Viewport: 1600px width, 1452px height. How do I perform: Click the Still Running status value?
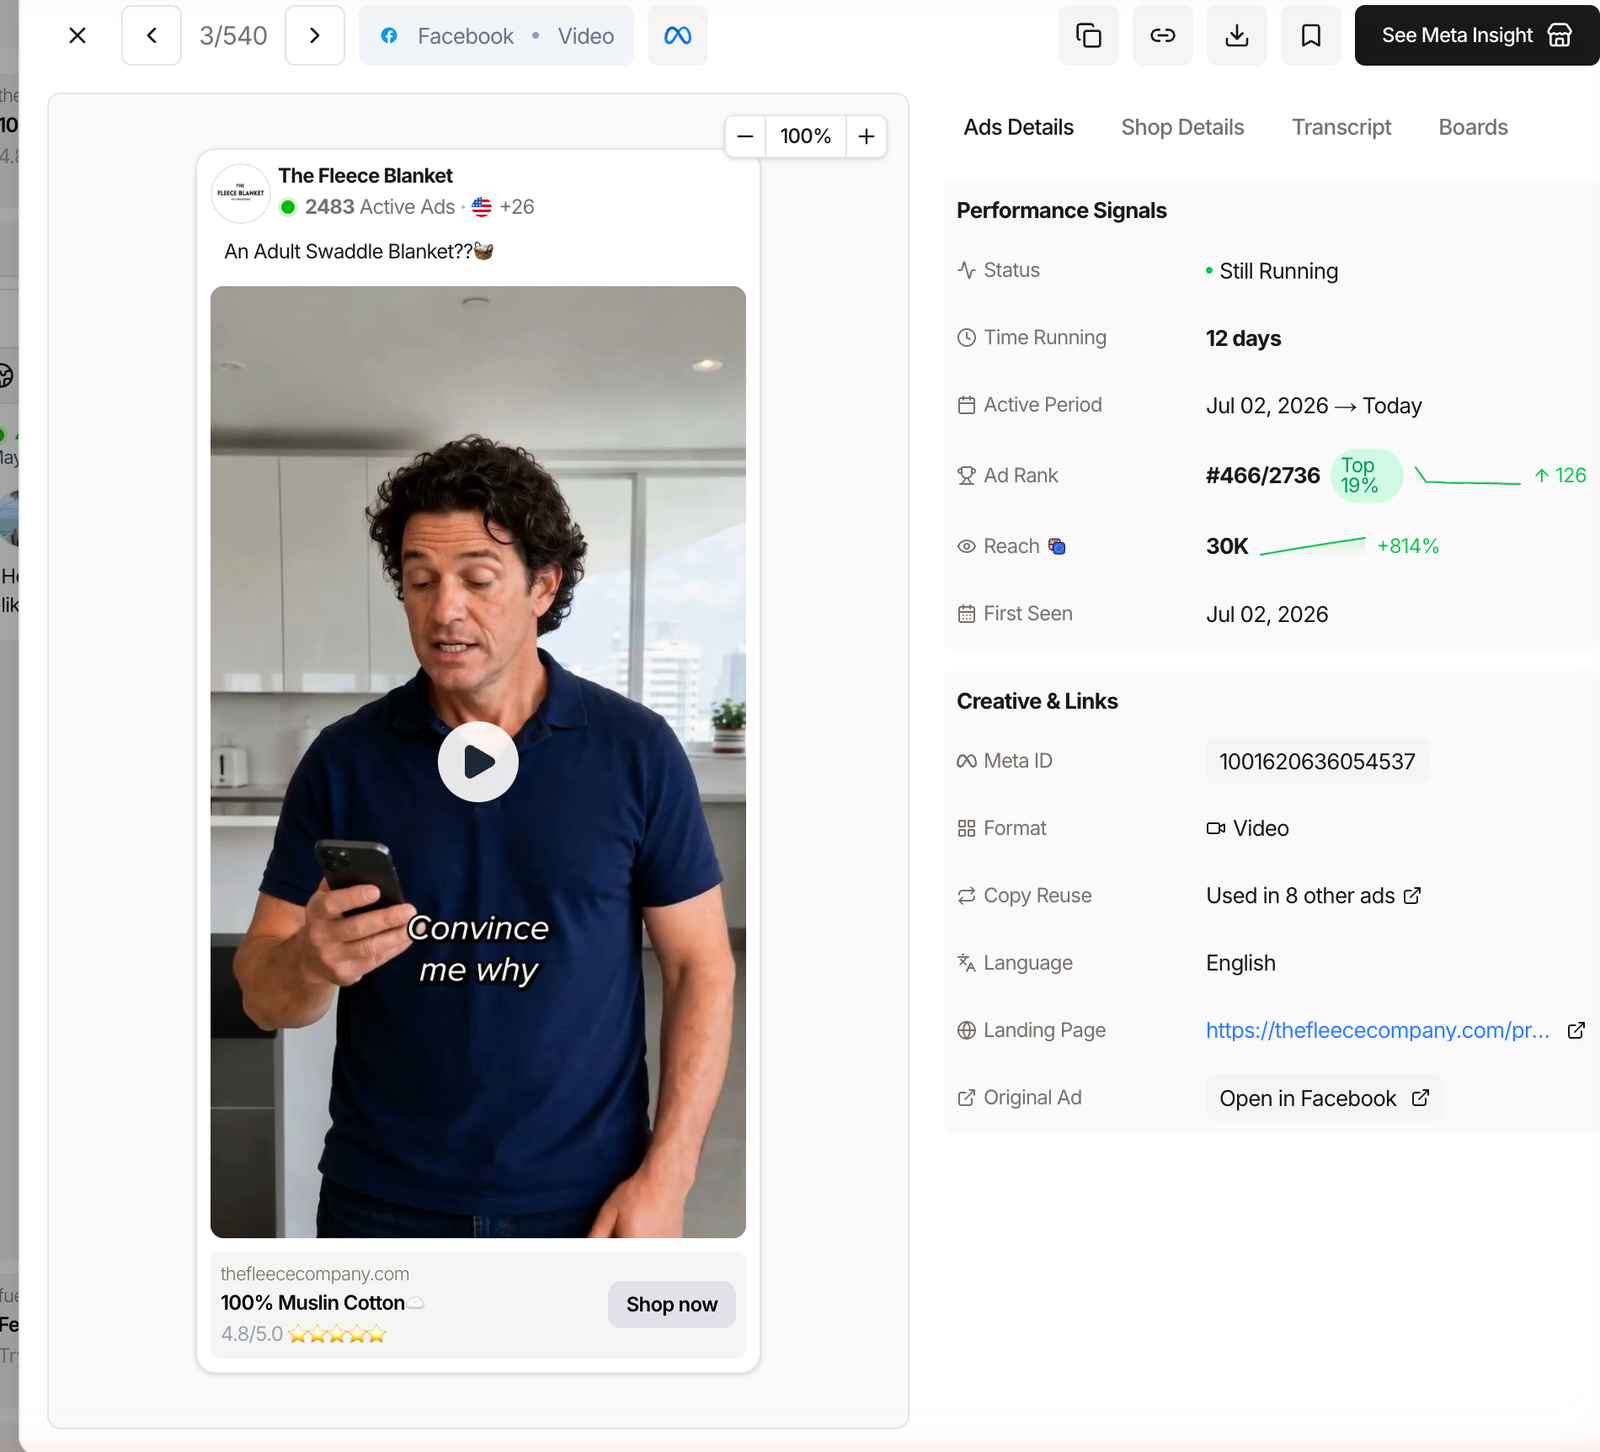click(x=1278, y=271)
